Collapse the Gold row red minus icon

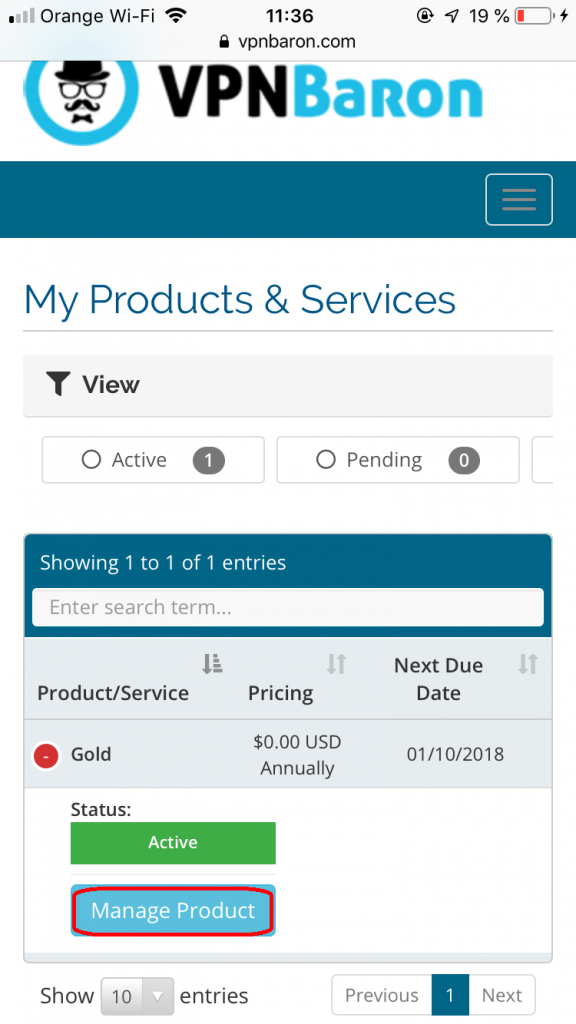(x=46, y=756)
